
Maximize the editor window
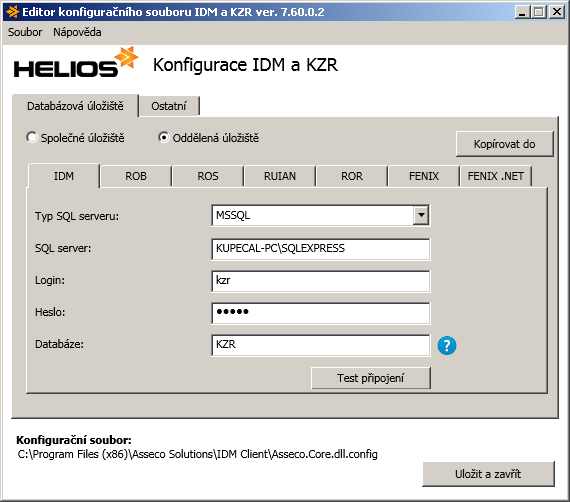click(x=539, y=12)
